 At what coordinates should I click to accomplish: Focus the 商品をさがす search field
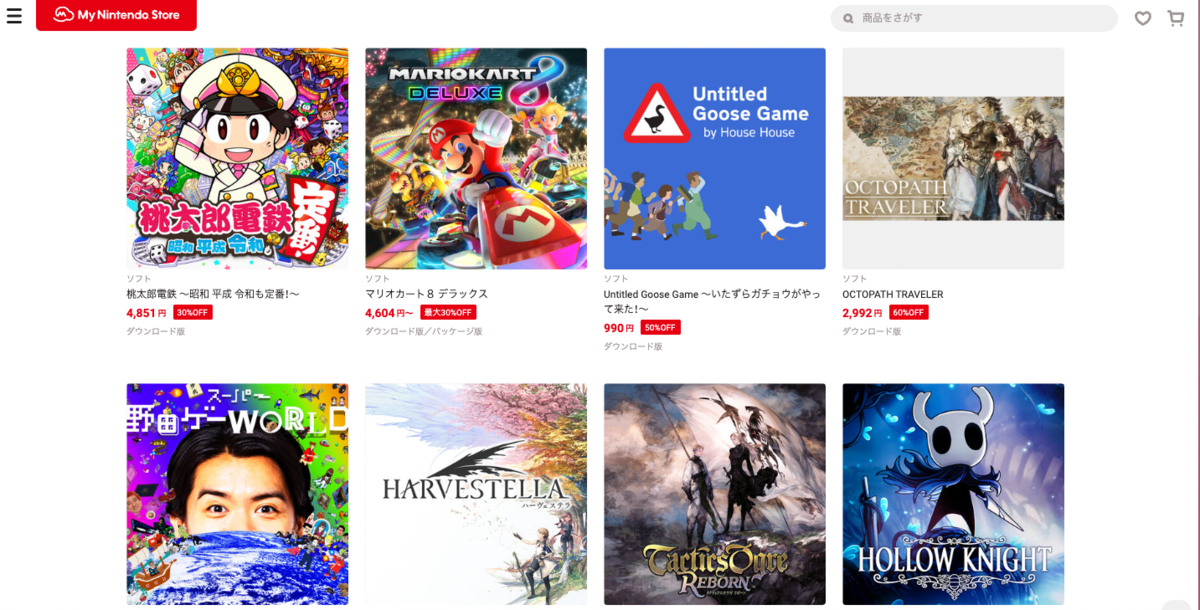974,18
